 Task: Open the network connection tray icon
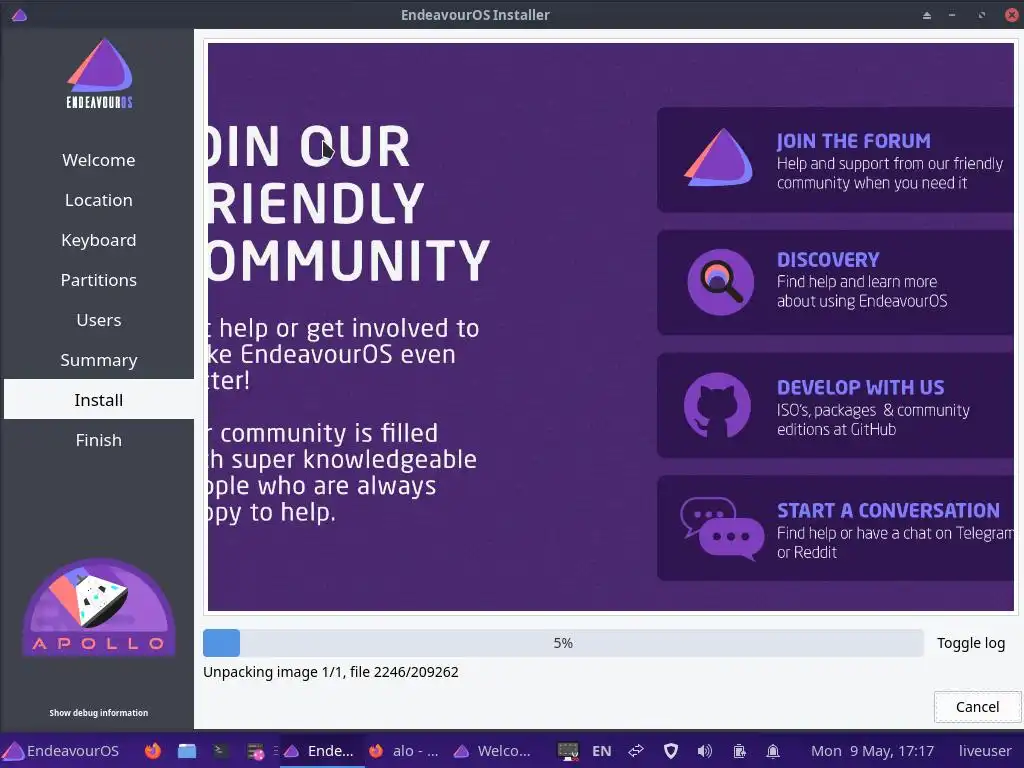click(x=636, y=751)
